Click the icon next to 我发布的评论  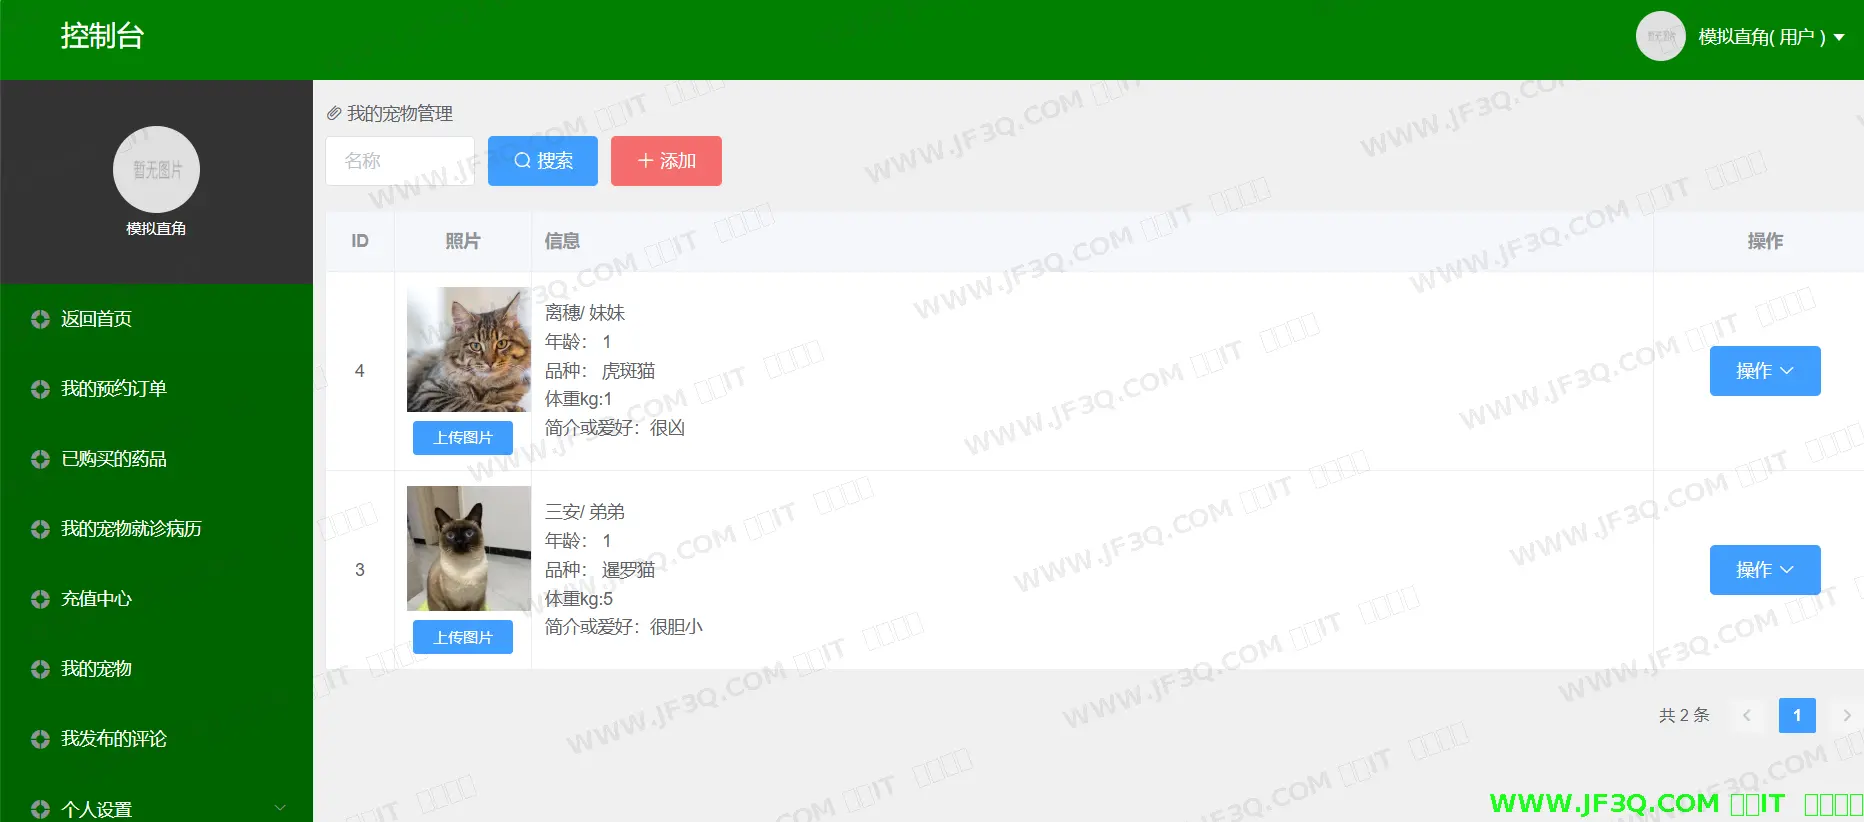click(40, 739)
